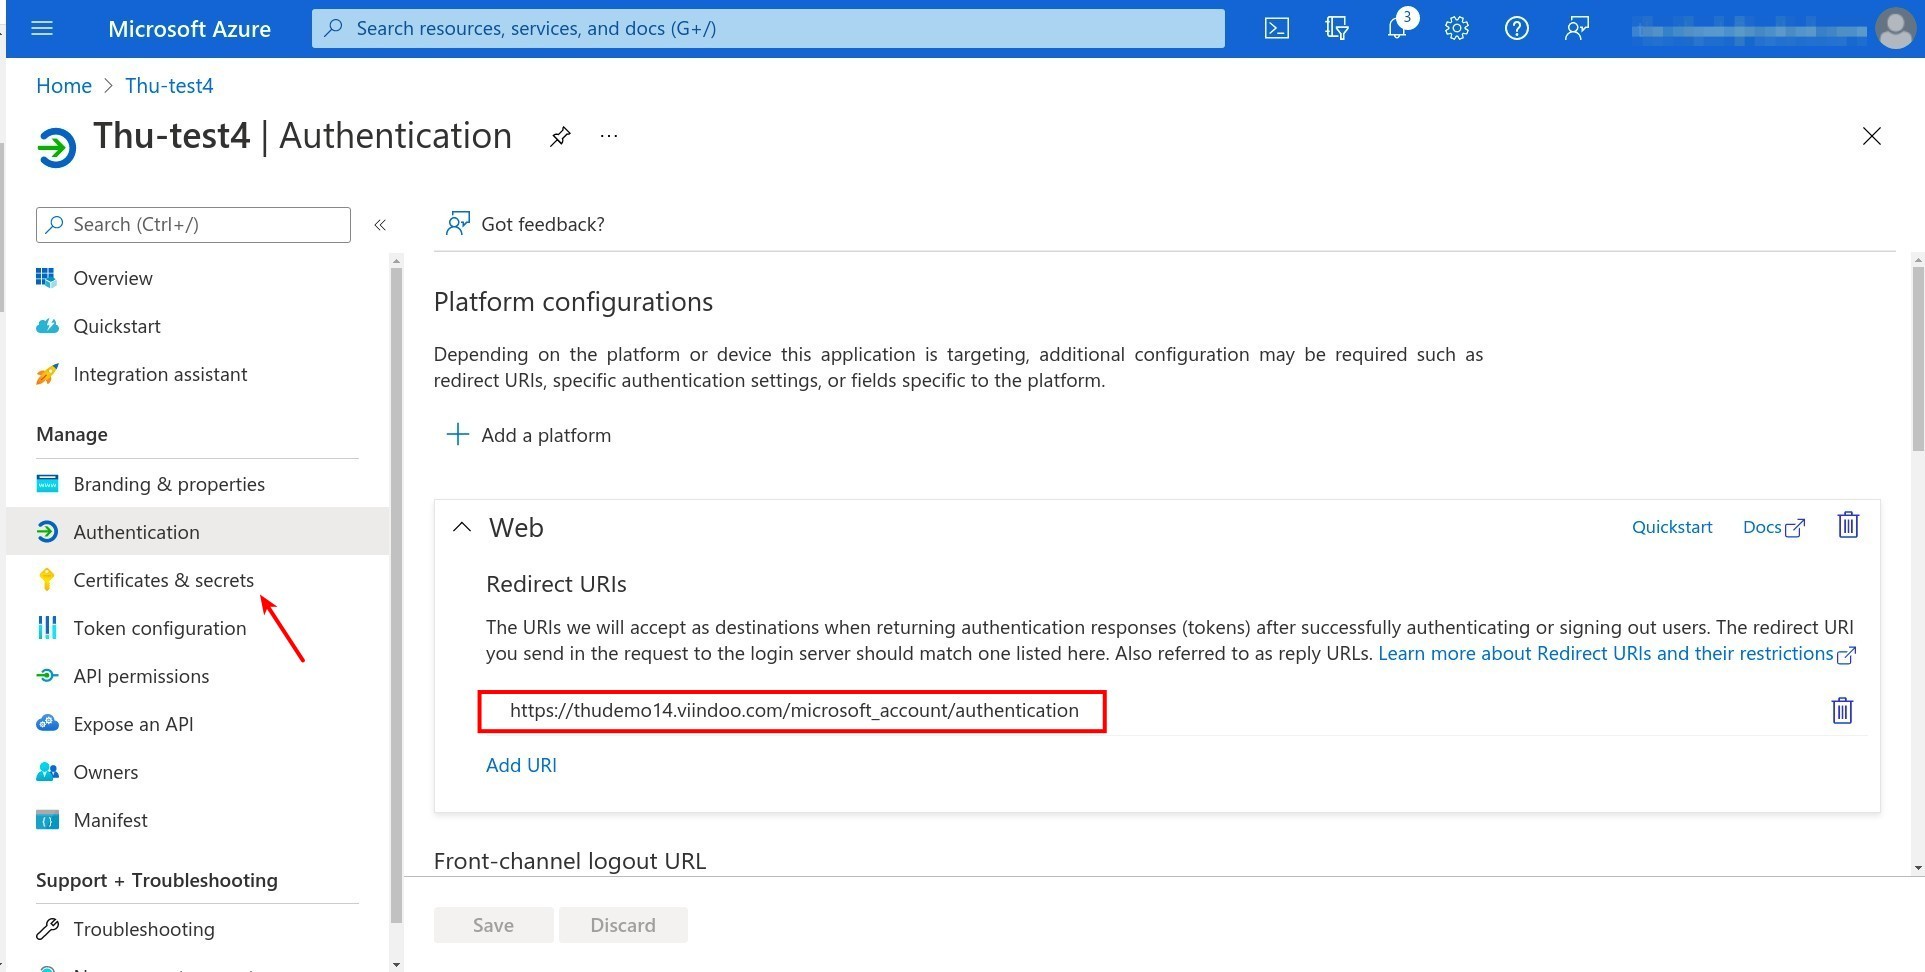Click the Manifest icon

pos(47,820)
